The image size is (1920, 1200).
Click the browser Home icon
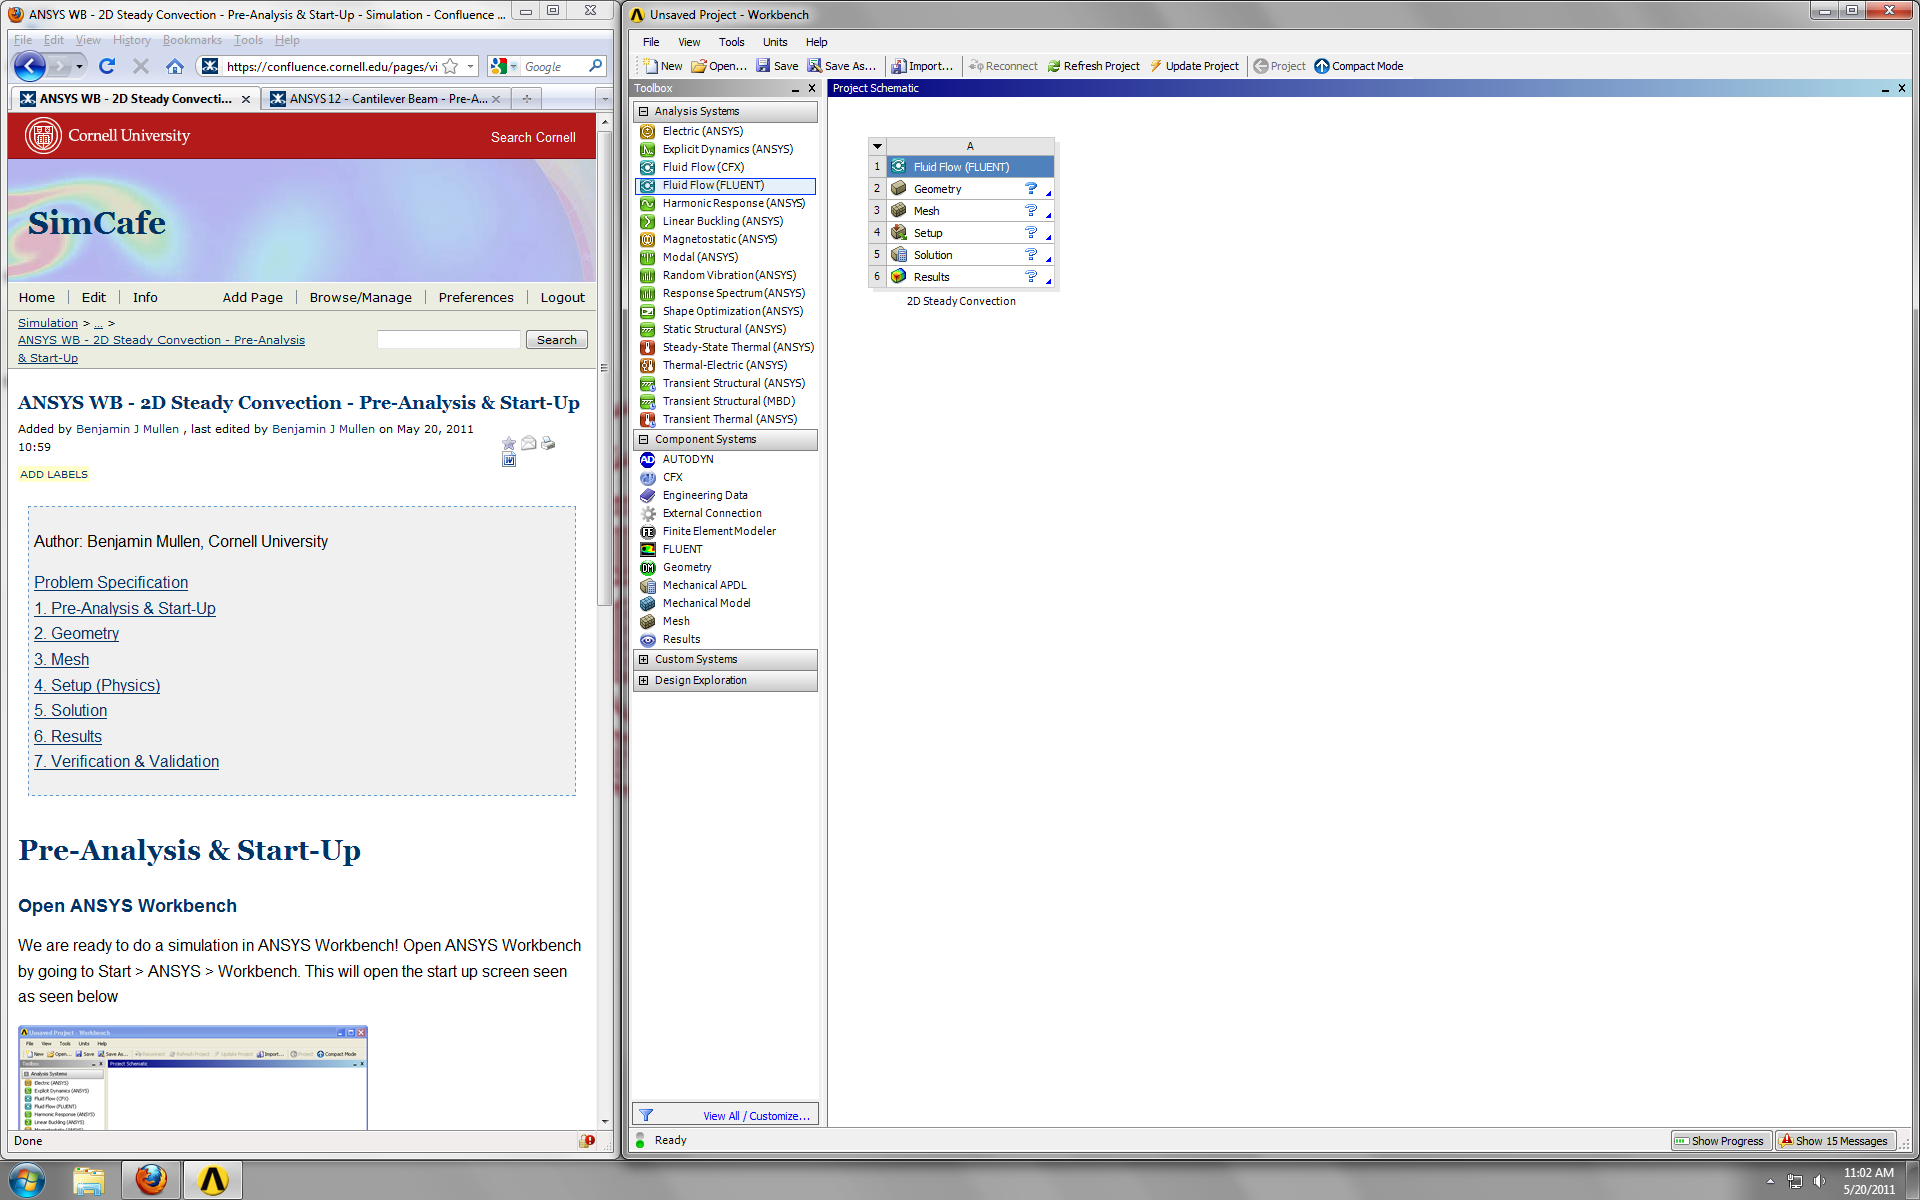coord(175,66)
